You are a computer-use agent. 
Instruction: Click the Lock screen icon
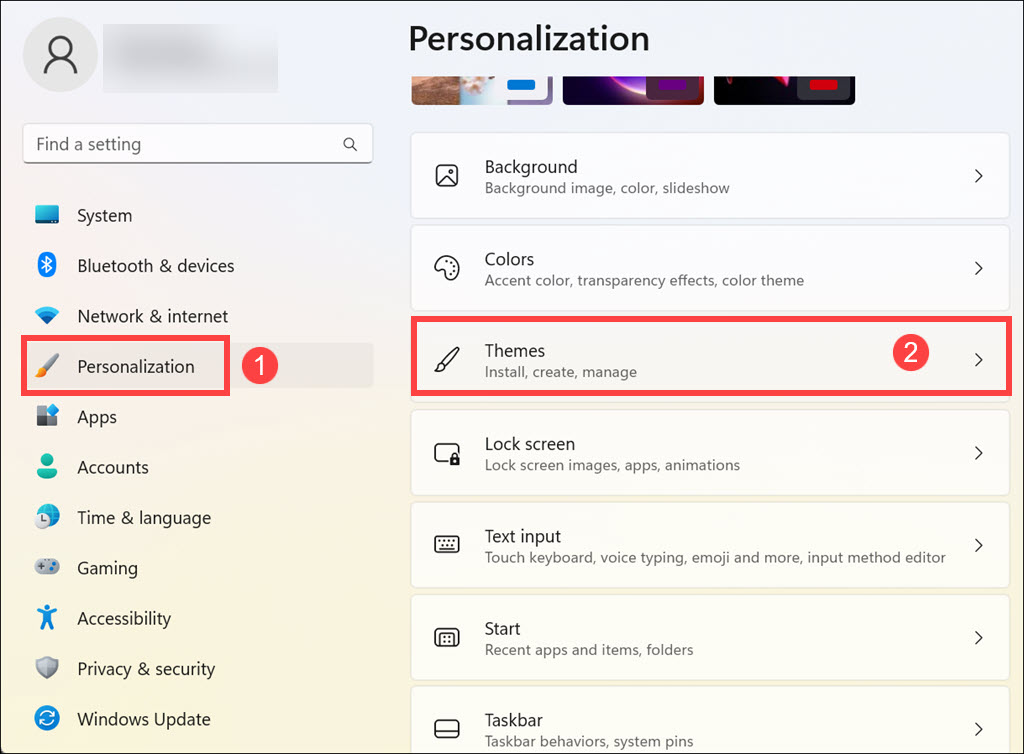tap(447, 454)
